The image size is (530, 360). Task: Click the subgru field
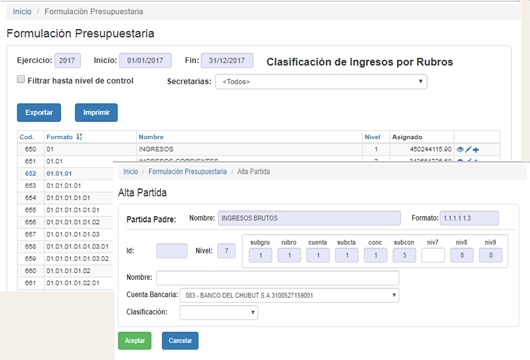tap(260, 255)
